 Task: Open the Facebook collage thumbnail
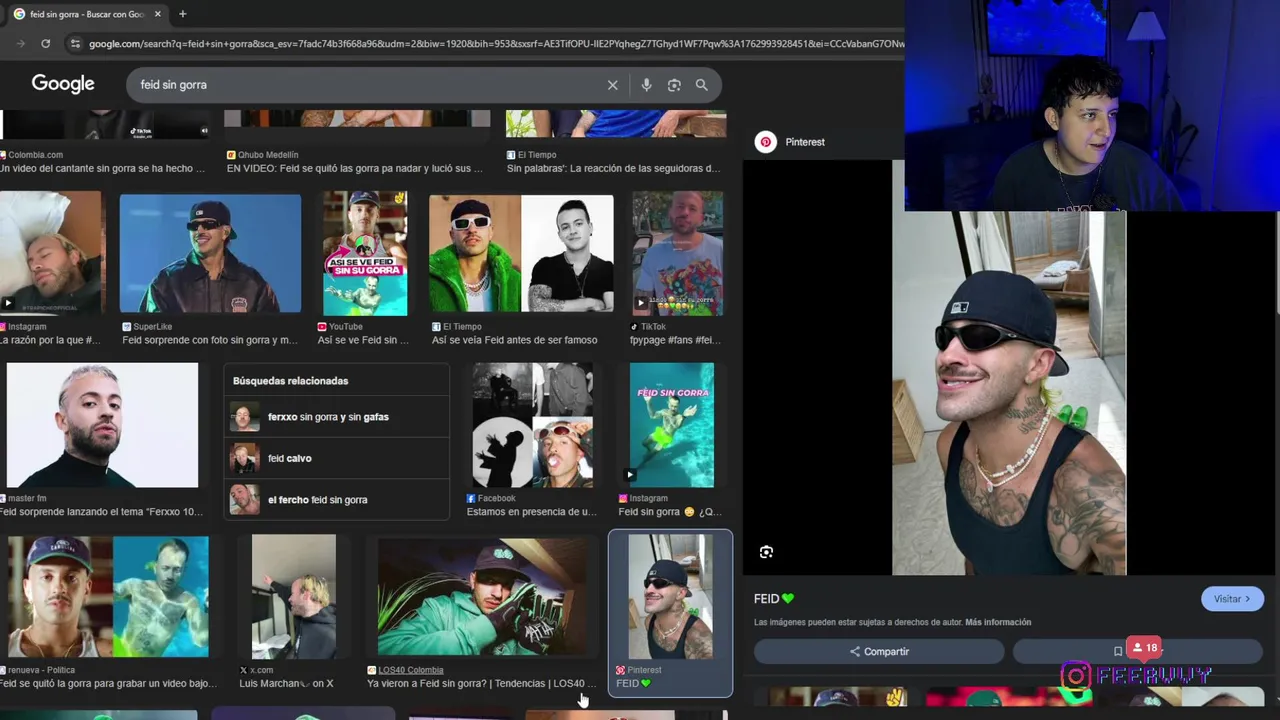[532, 425]
